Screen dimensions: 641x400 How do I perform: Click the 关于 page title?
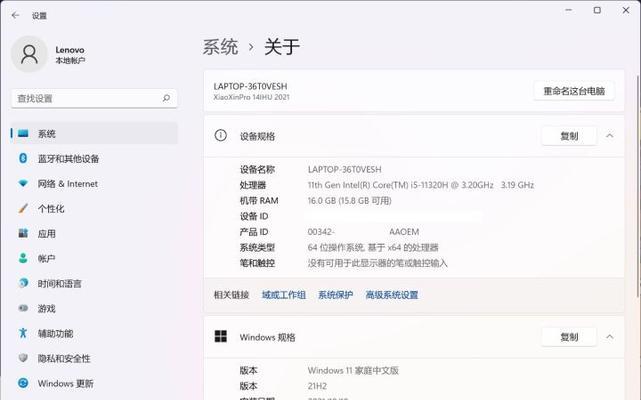pos(282,47)
